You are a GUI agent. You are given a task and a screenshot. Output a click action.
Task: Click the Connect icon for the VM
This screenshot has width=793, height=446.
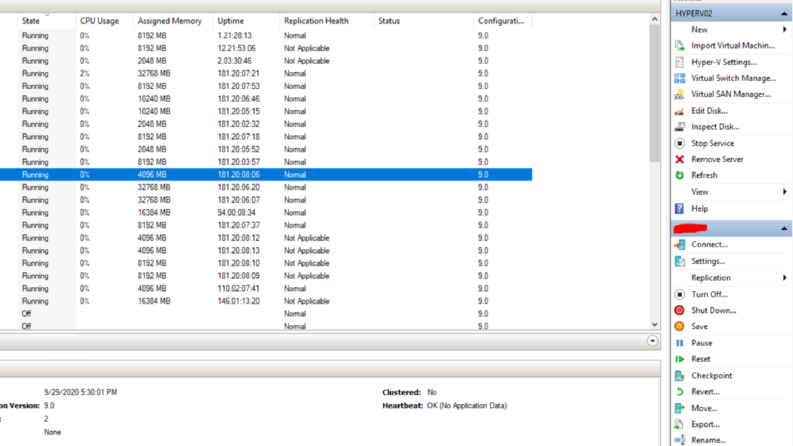[x=680, y=245]
